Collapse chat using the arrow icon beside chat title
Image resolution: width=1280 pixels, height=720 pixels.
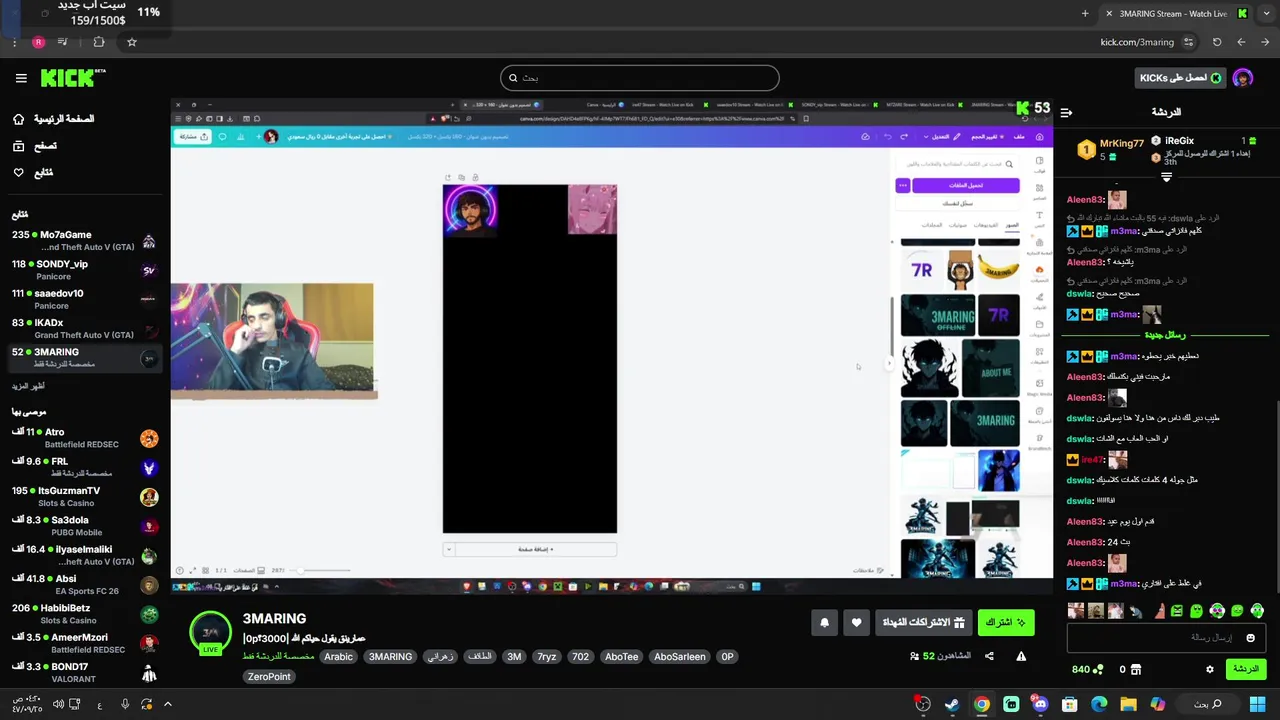pos(1066,112)
